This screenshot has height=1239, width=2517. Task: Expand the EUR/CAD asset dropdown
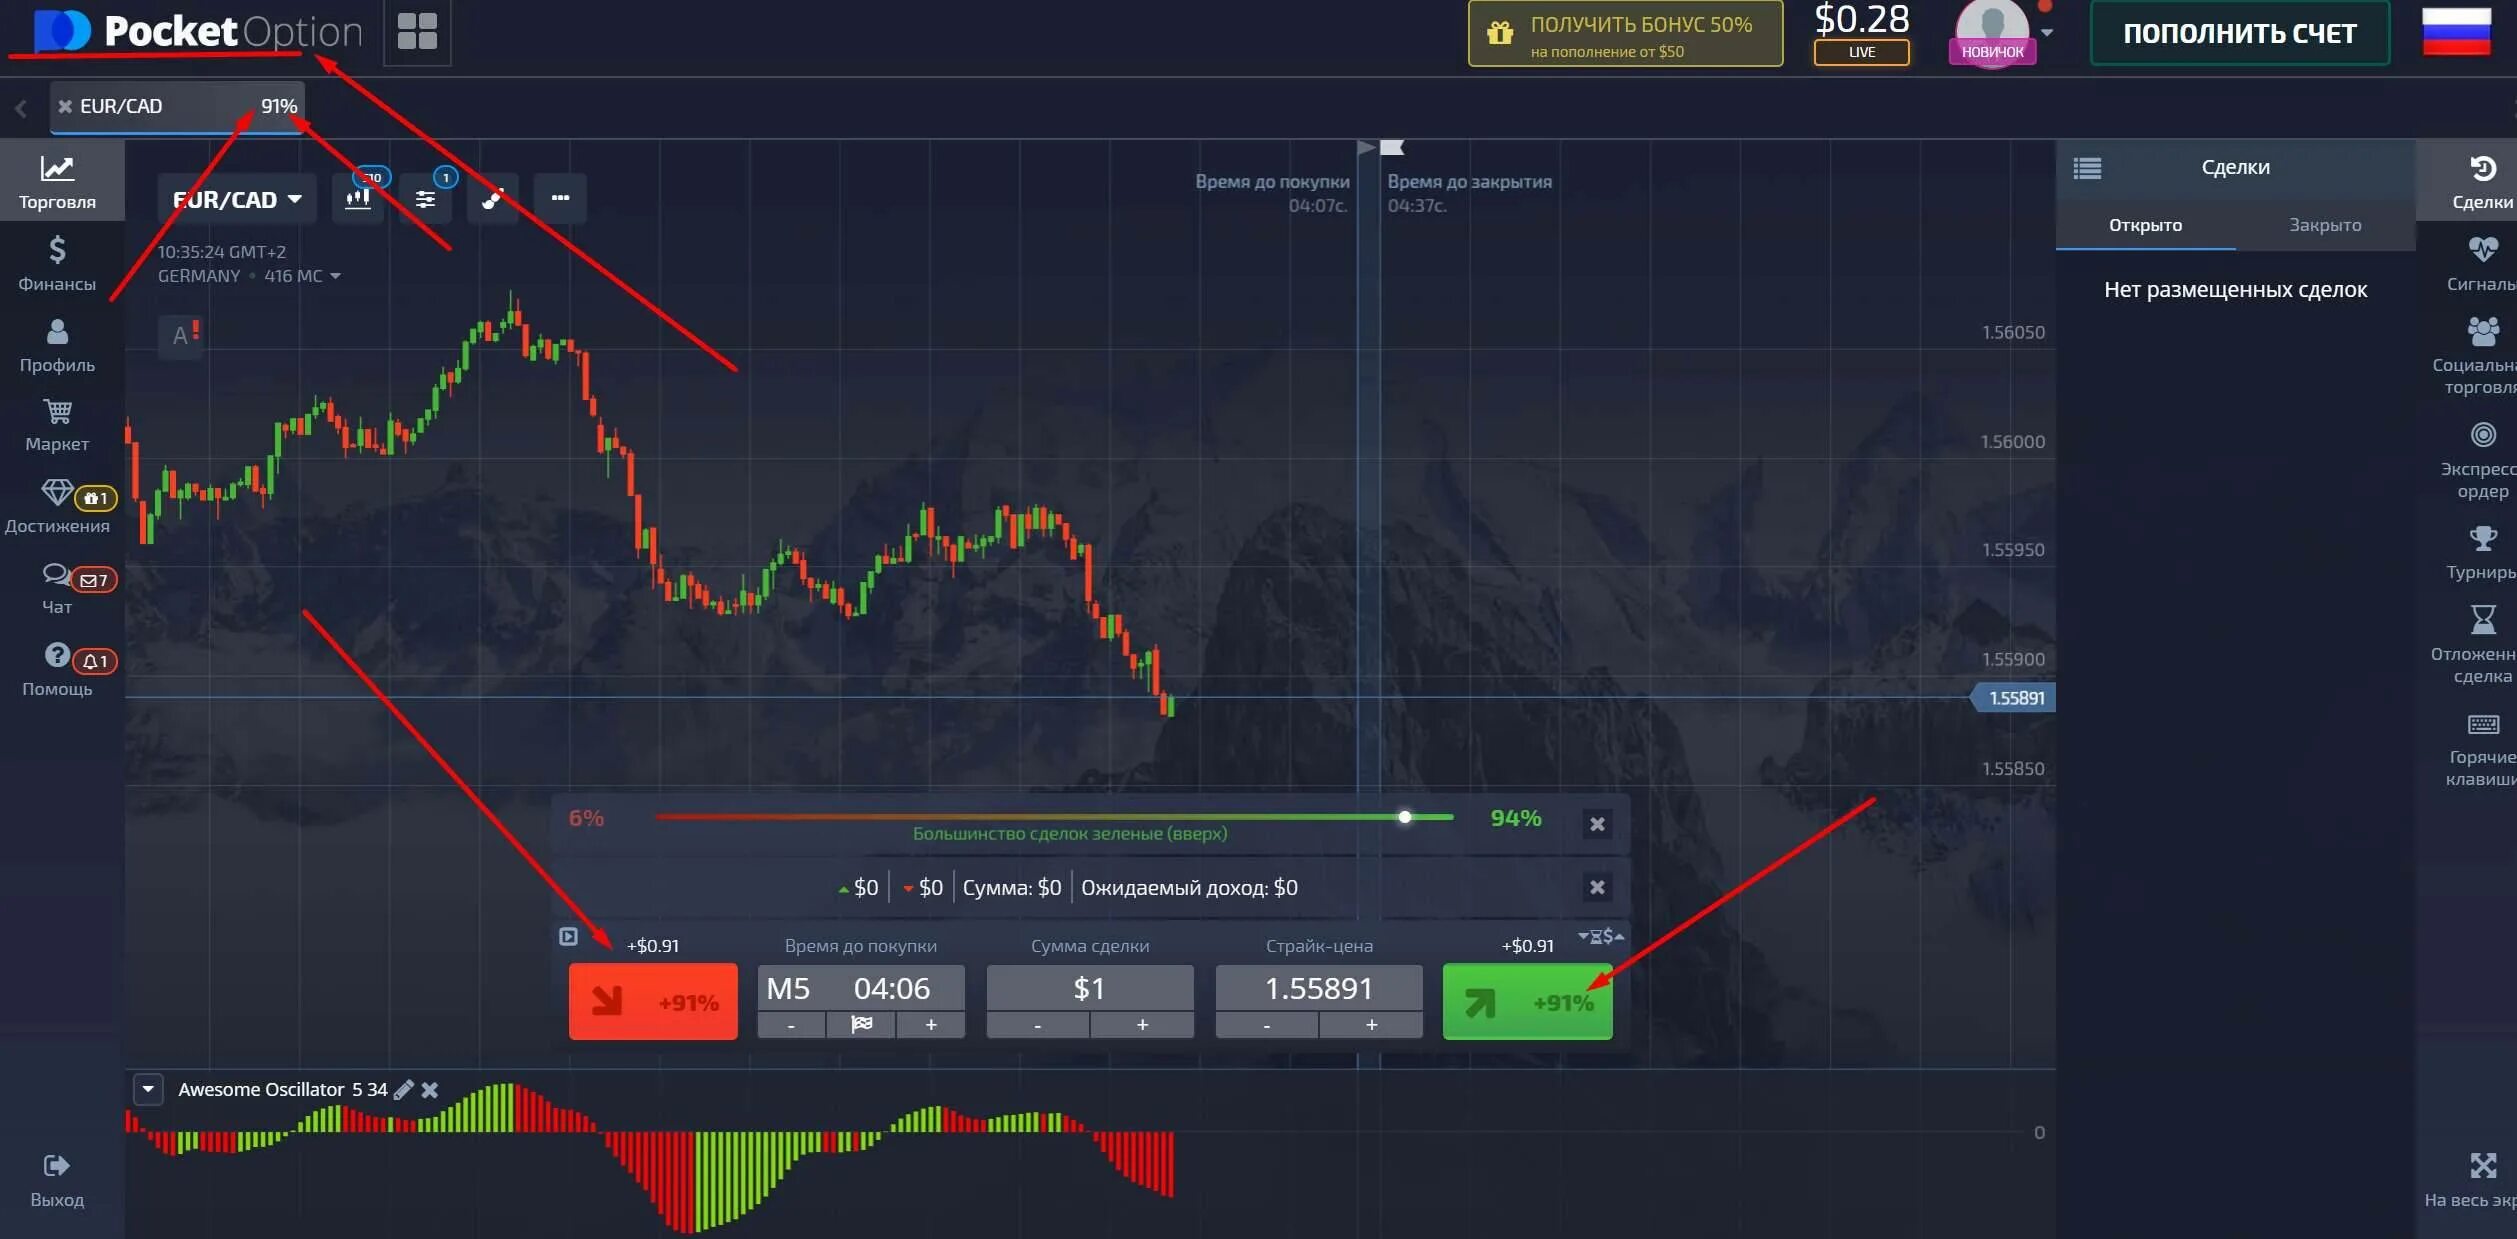pos(237,199)
